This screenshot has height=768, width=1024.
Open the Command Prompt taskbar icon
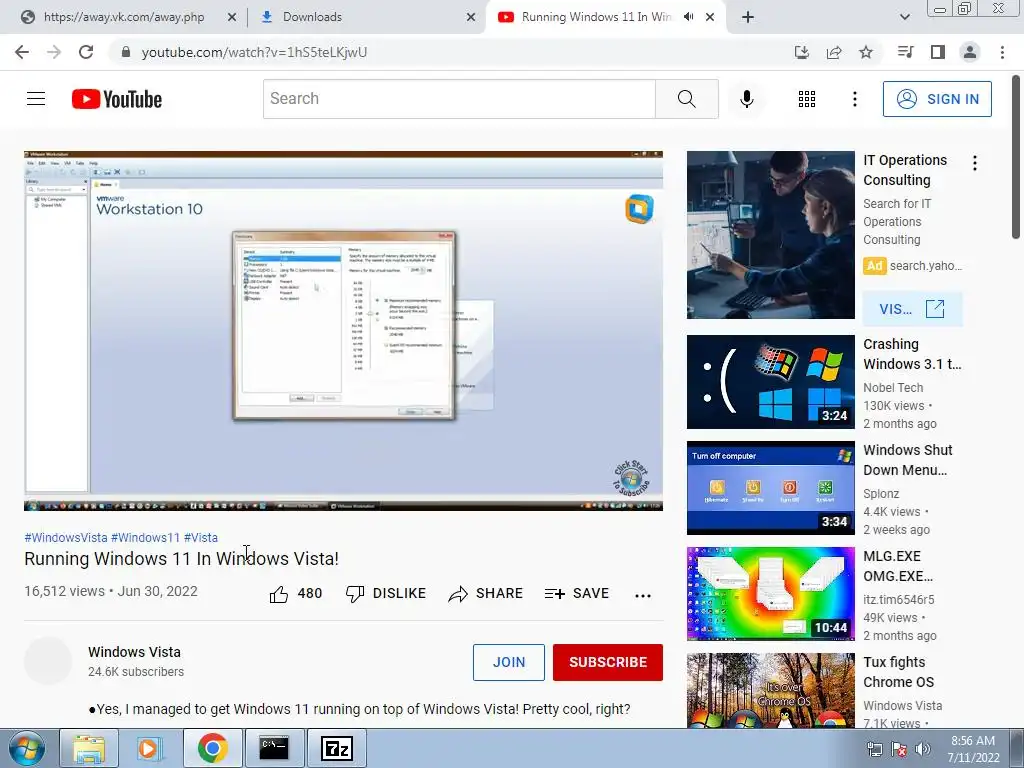coord(274,748)
